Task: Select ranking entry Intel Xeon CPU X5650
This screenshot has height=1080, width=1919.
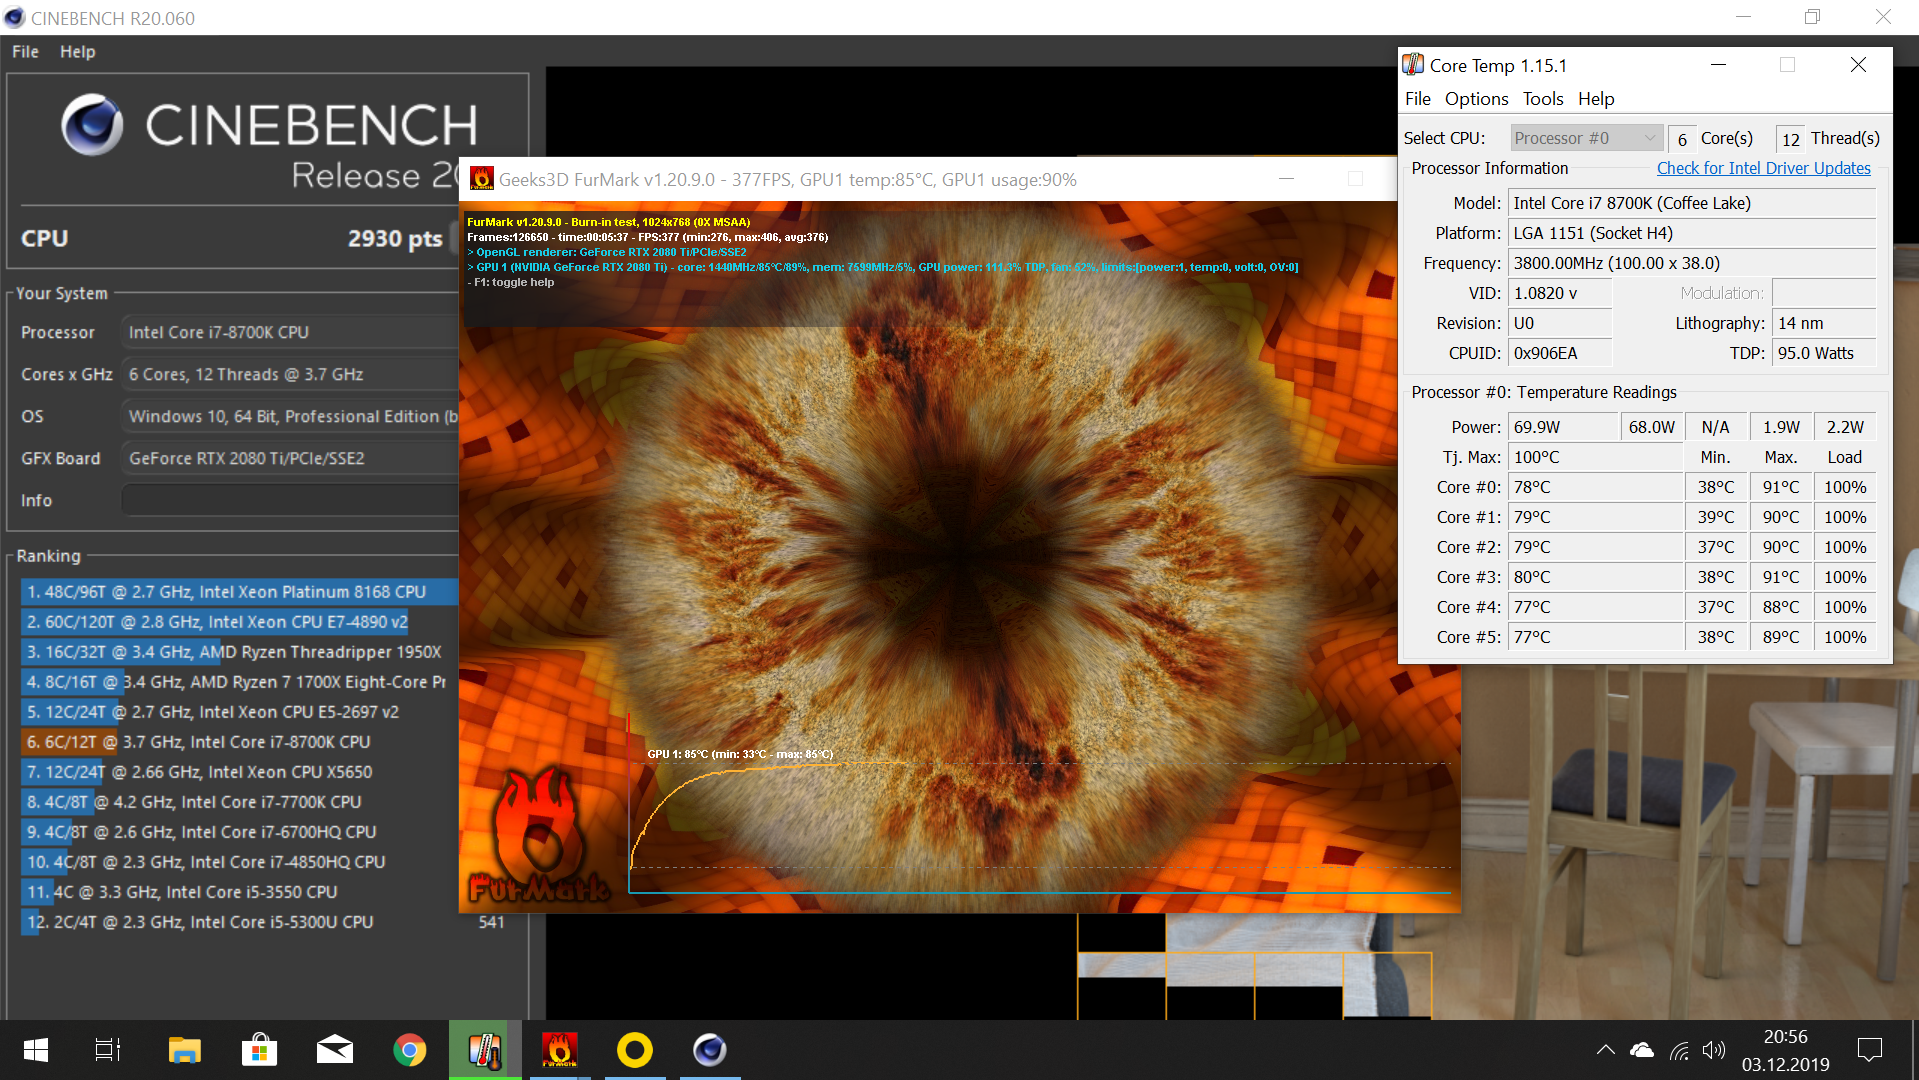Action: pyautogui.click(x=239, y=772)
